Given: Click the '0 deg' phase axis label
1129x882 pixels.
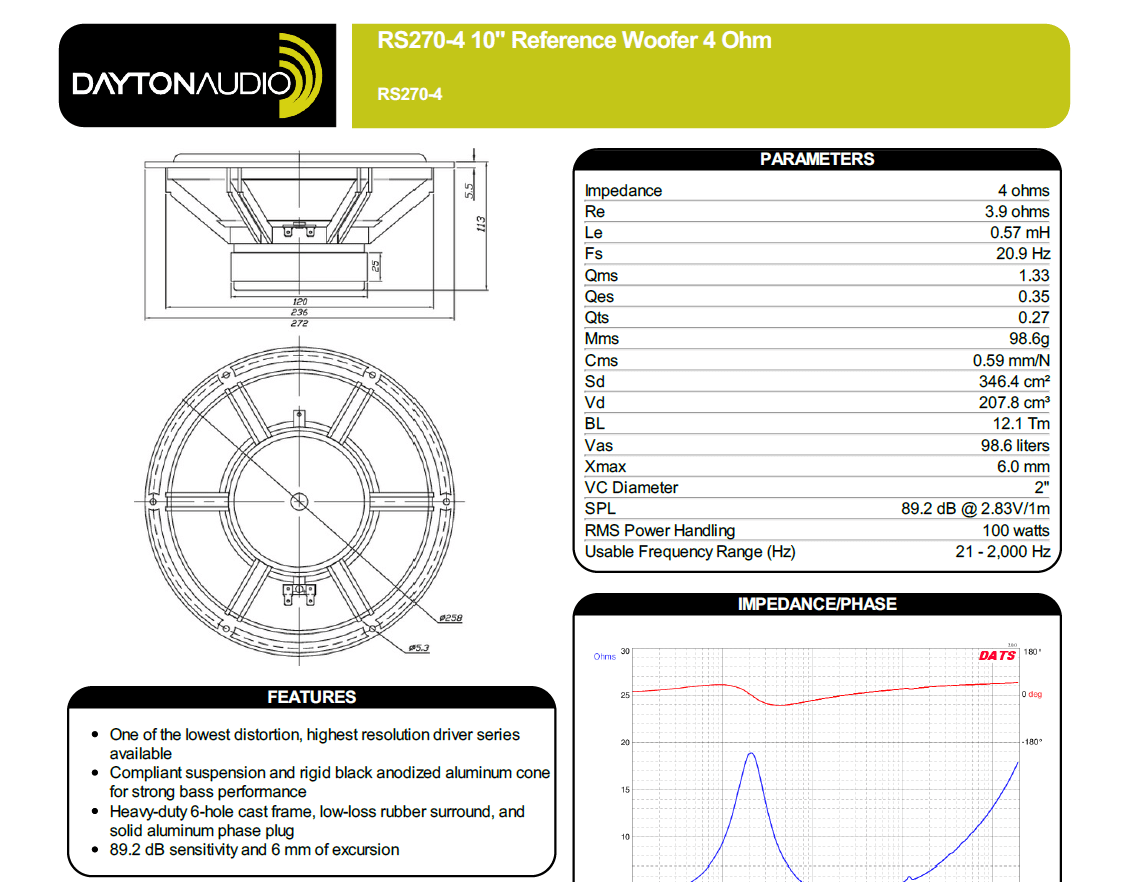Looking at the screenshot, I should [x=1032, y=694].
